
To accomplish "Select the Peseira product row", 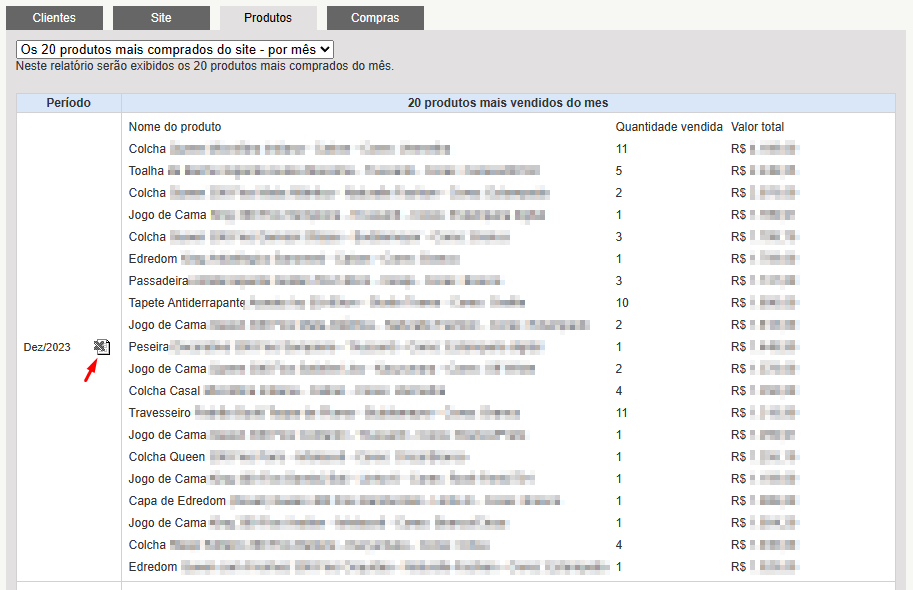I will click(464, 347).
